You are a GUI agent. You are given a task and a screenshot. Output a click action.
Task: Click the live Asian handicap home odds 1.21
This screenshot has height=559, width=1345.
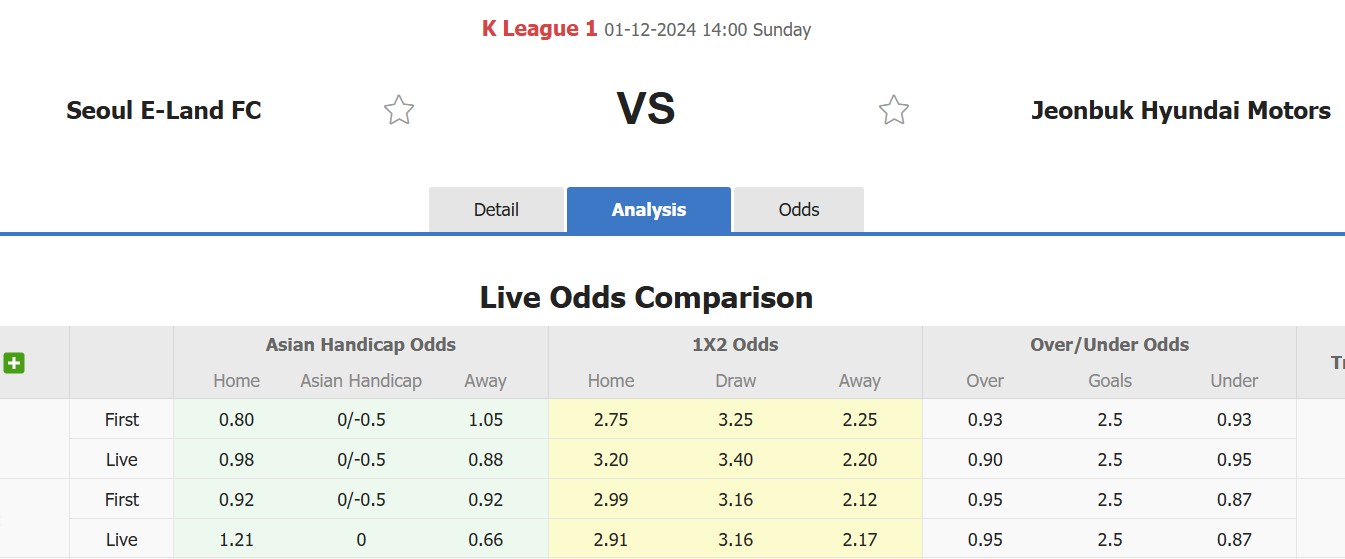tap(237, 540)
